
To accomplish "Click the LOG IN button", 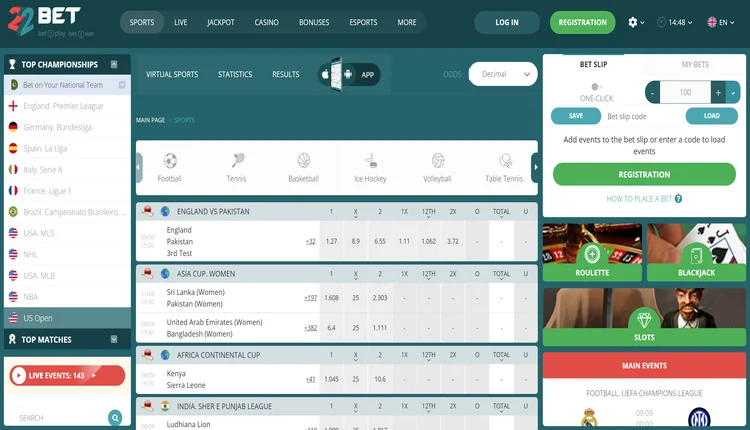I will click(507, 22).
